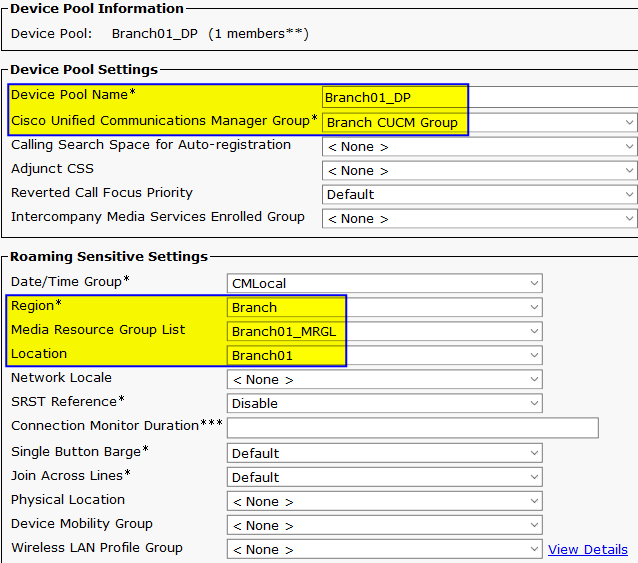
Task: Open the Single Button Barge dropdown
Action: (x=385, y=453)
